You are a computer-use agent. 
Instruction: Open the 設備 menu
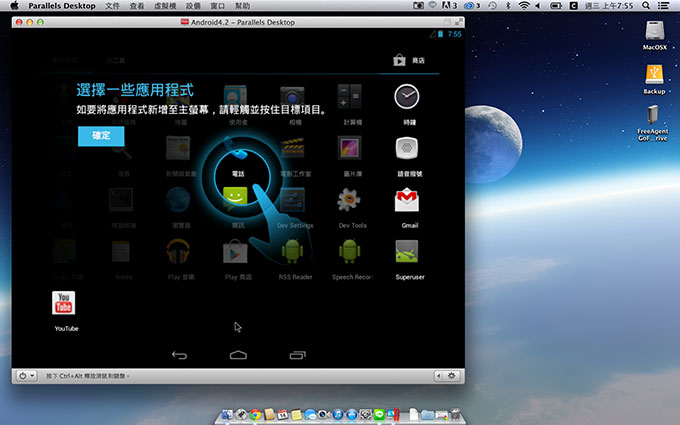[193, 6]
